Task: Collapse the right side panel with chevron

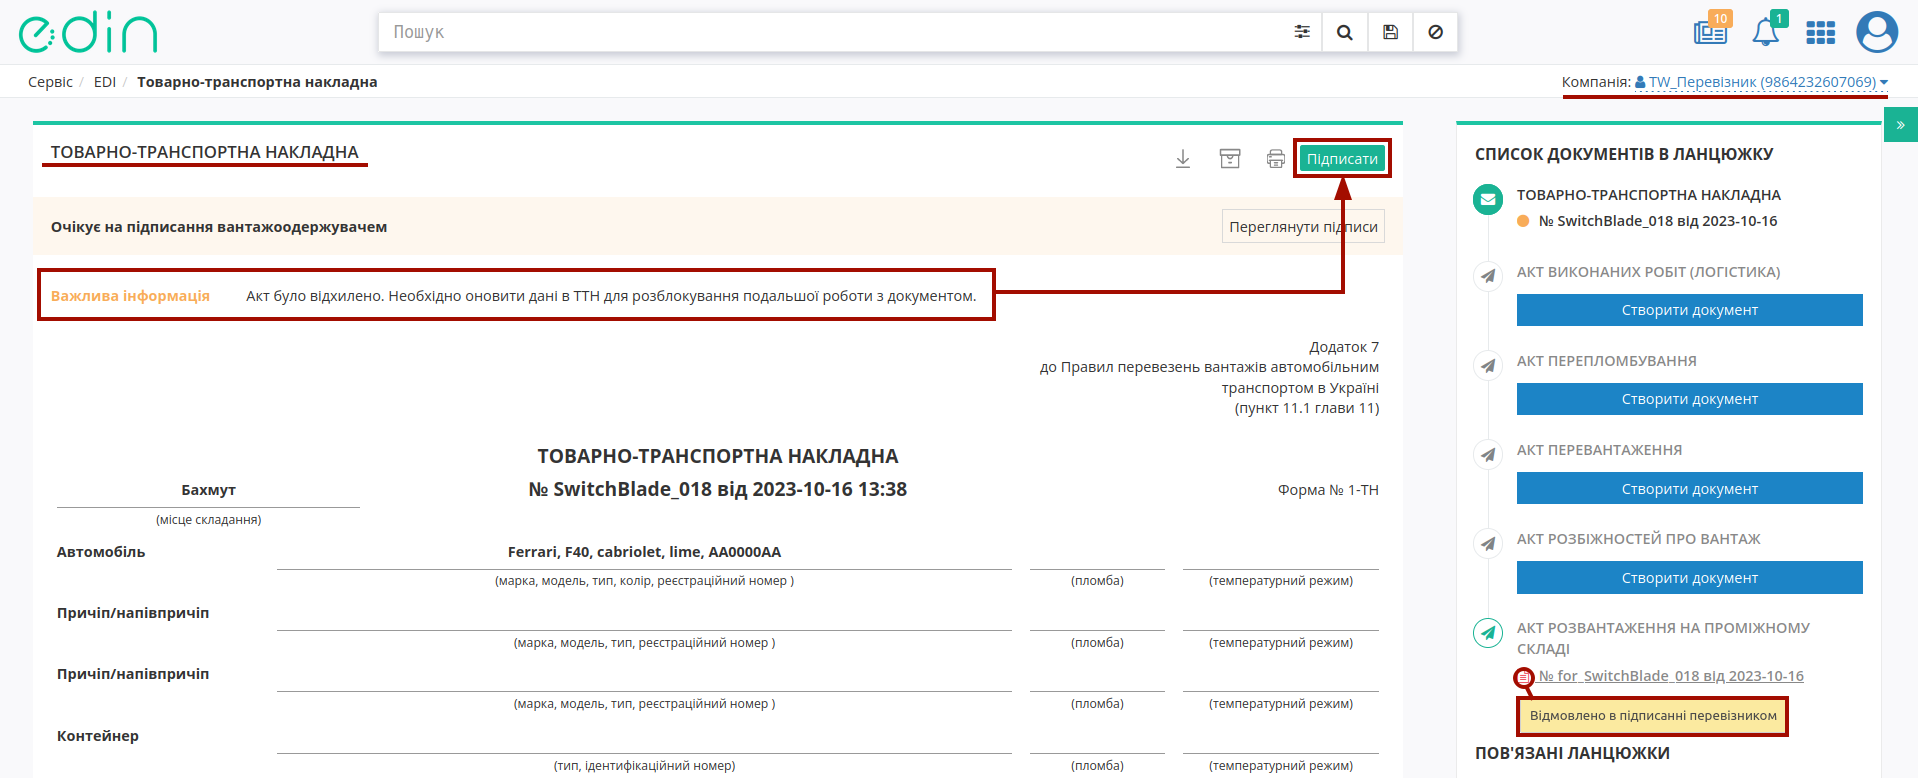Action: click(x=1900, y=125)
